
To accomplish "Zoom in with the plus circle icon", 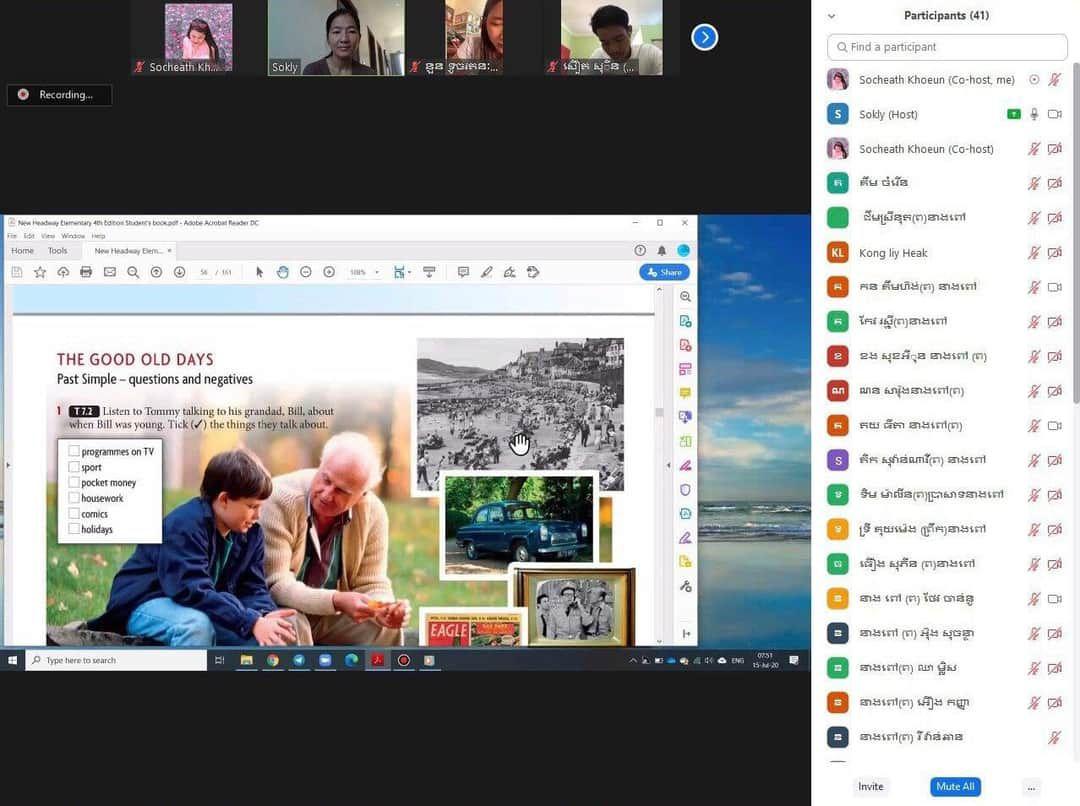I will pyautogui.click(x=329, y=272).
